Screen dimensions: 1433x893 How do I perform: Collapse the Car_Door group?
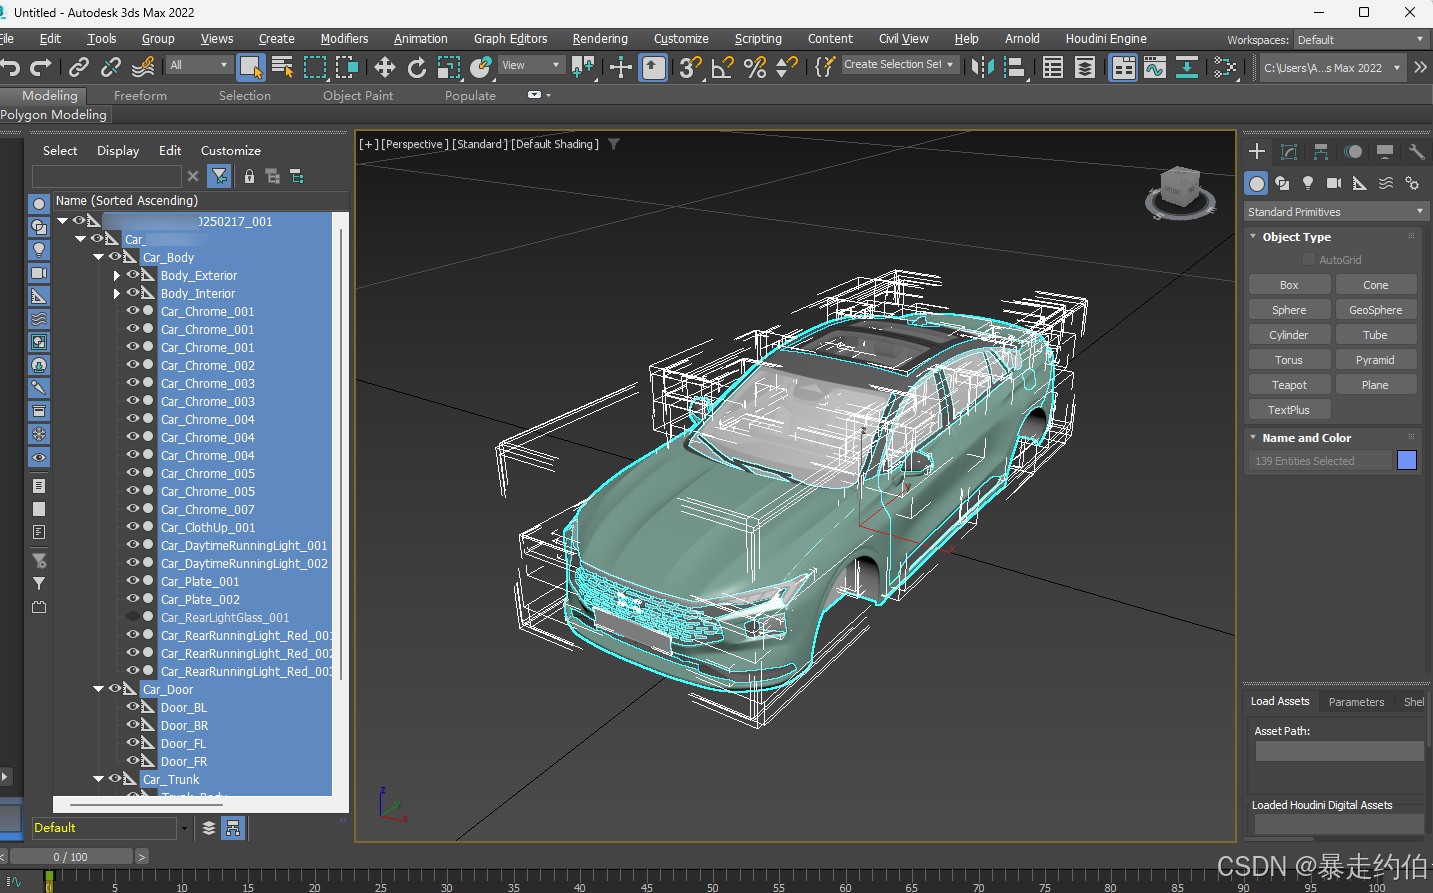tap(99, 689)
